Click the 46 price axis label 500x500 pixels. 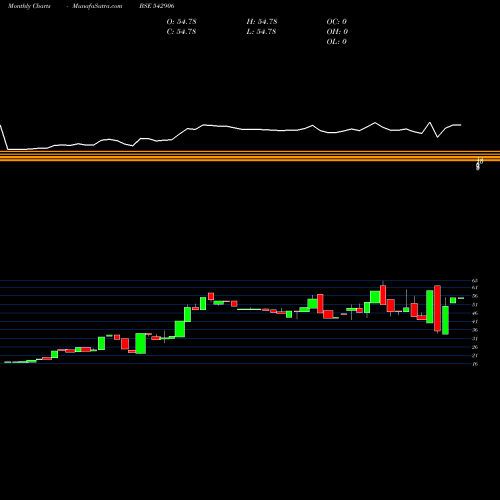pos(475,313)
